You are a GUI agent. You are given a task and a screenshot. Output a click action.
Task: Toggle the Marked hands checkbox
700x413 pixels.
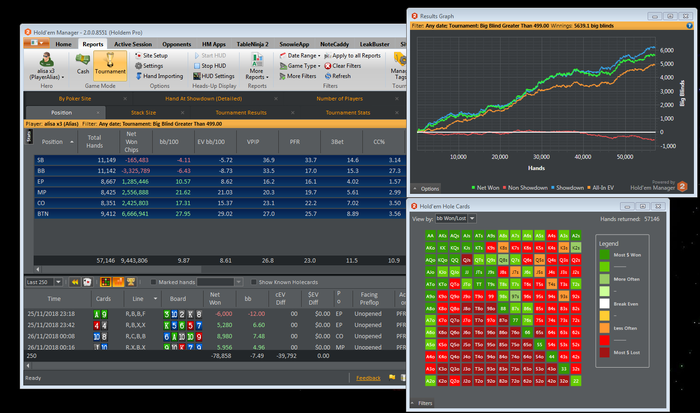153,282
